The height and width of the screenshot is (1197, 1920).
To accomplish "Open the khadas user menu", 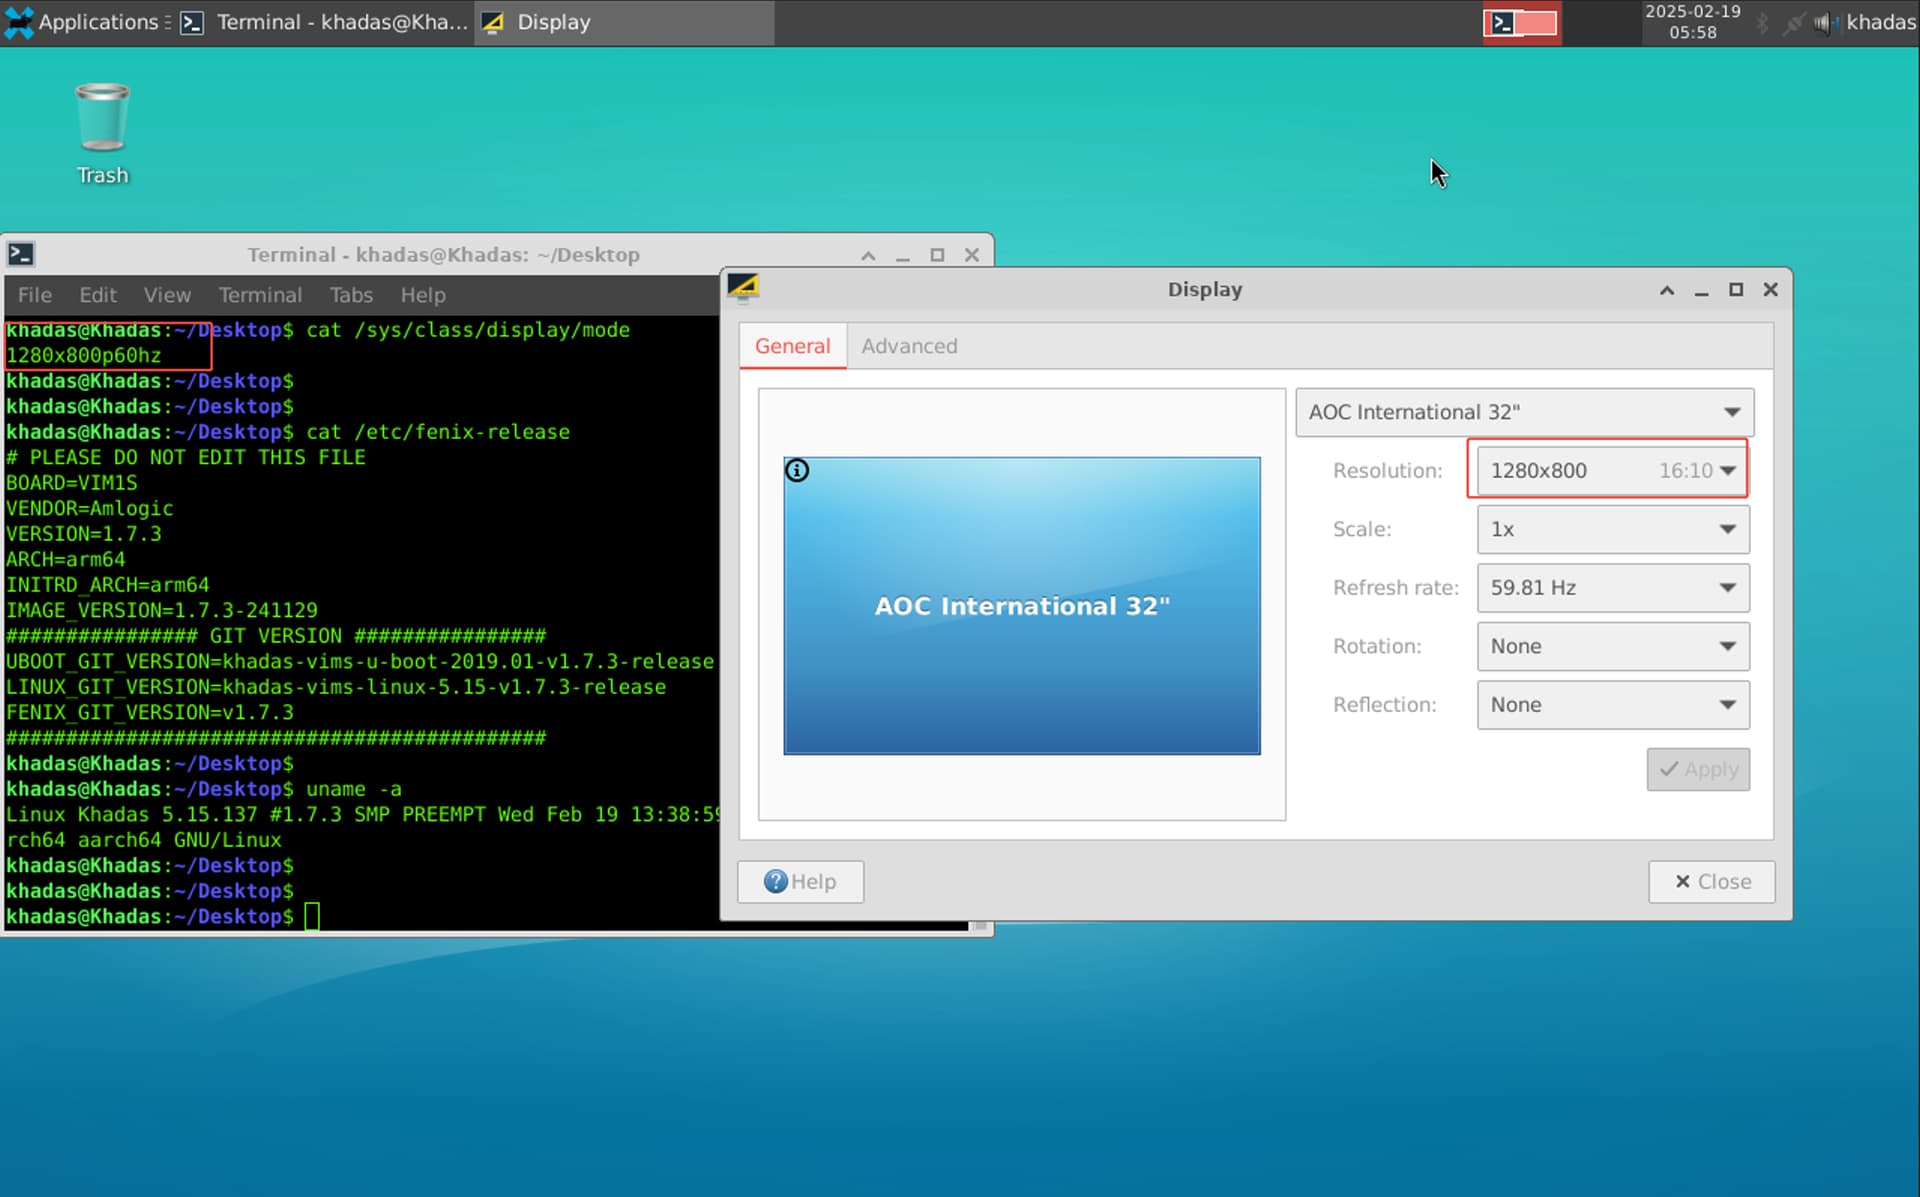I will point(1880,22).
